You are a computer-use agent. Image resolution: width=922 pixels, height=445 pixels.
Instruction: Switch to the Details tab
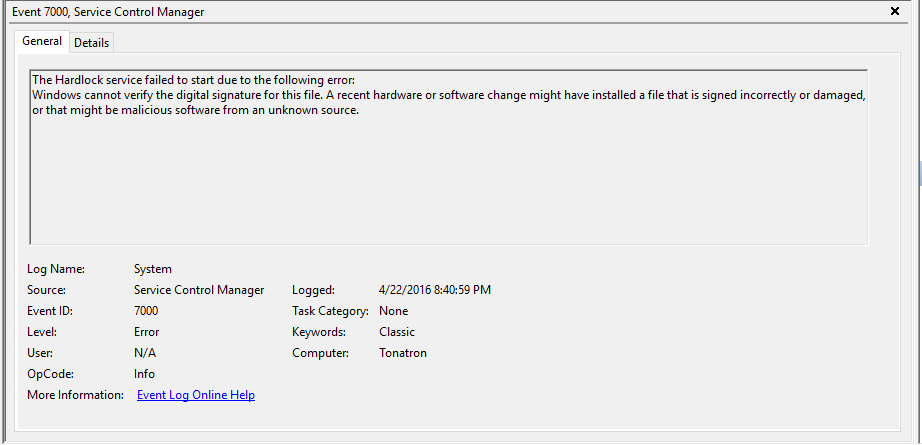tap(91, 43)
